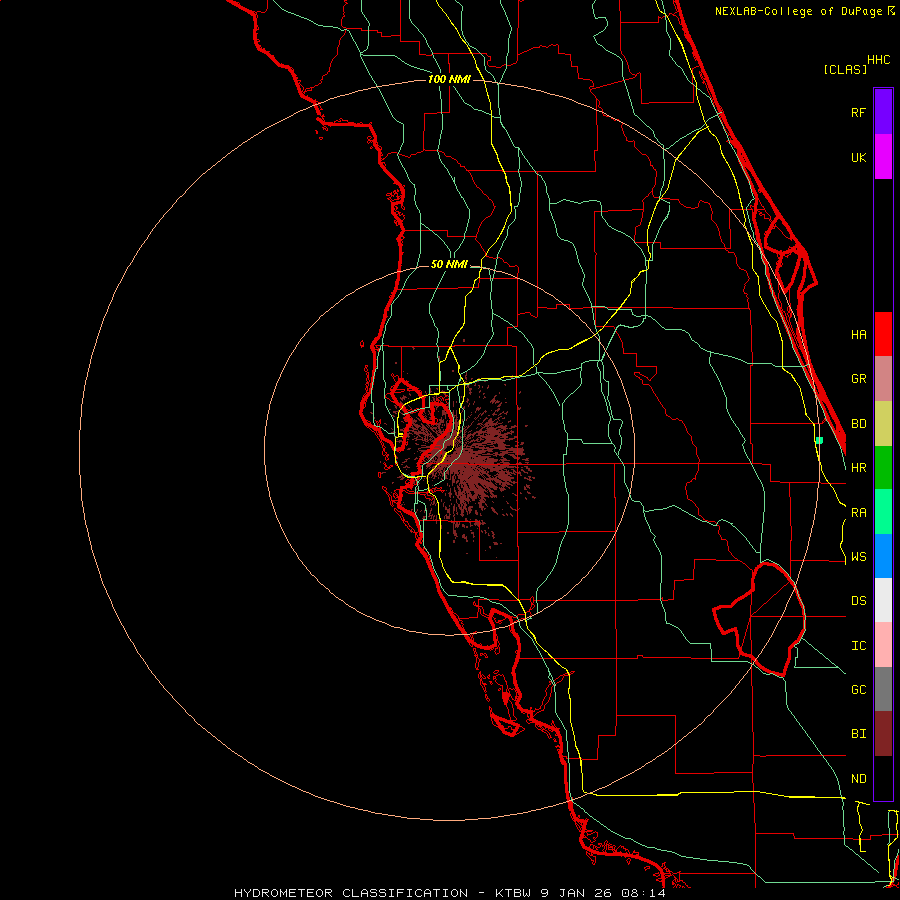This screenshot has width=900, height=900.
Task: Click the GR dusty pink legend swatch
Action: (883, 379)
